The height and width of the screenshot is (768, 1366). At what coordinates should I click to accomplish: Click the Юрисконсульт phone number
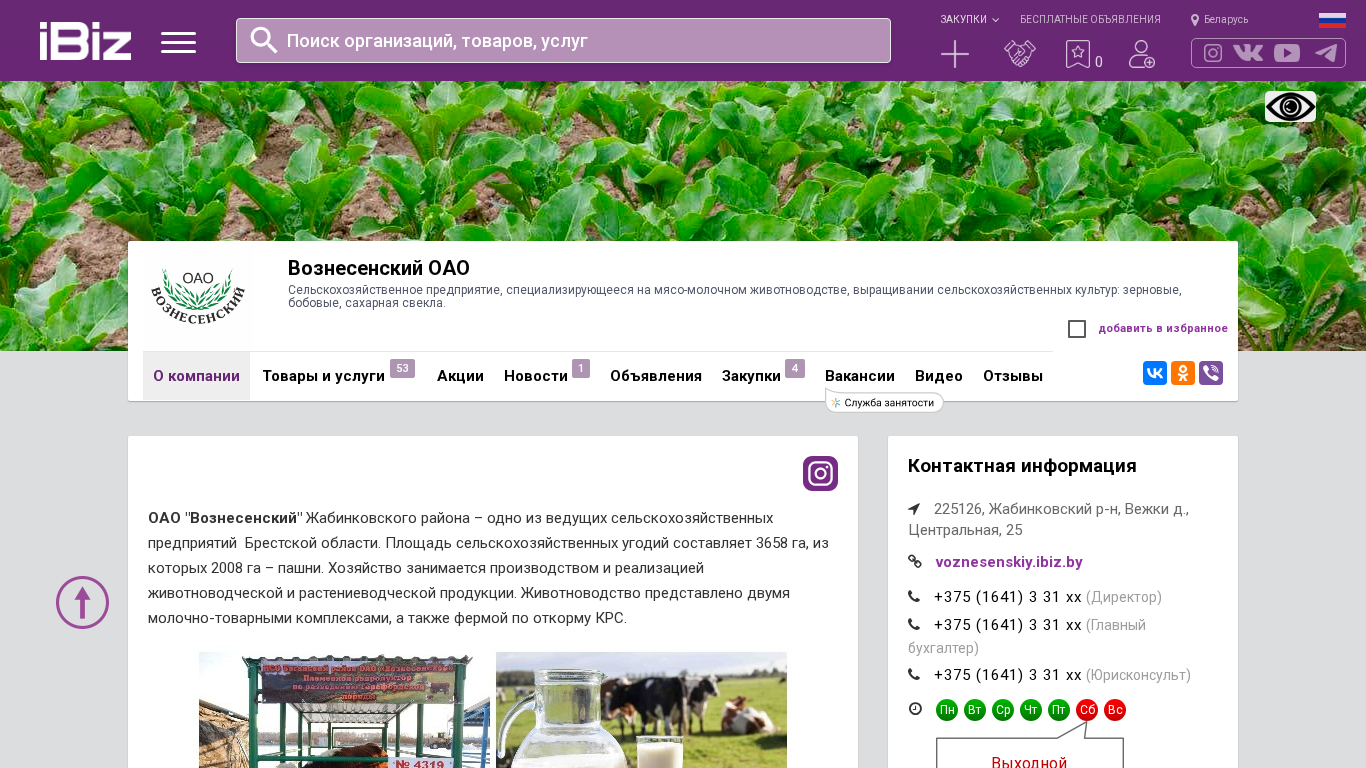pyautogui.click(x=1008, y=675)
